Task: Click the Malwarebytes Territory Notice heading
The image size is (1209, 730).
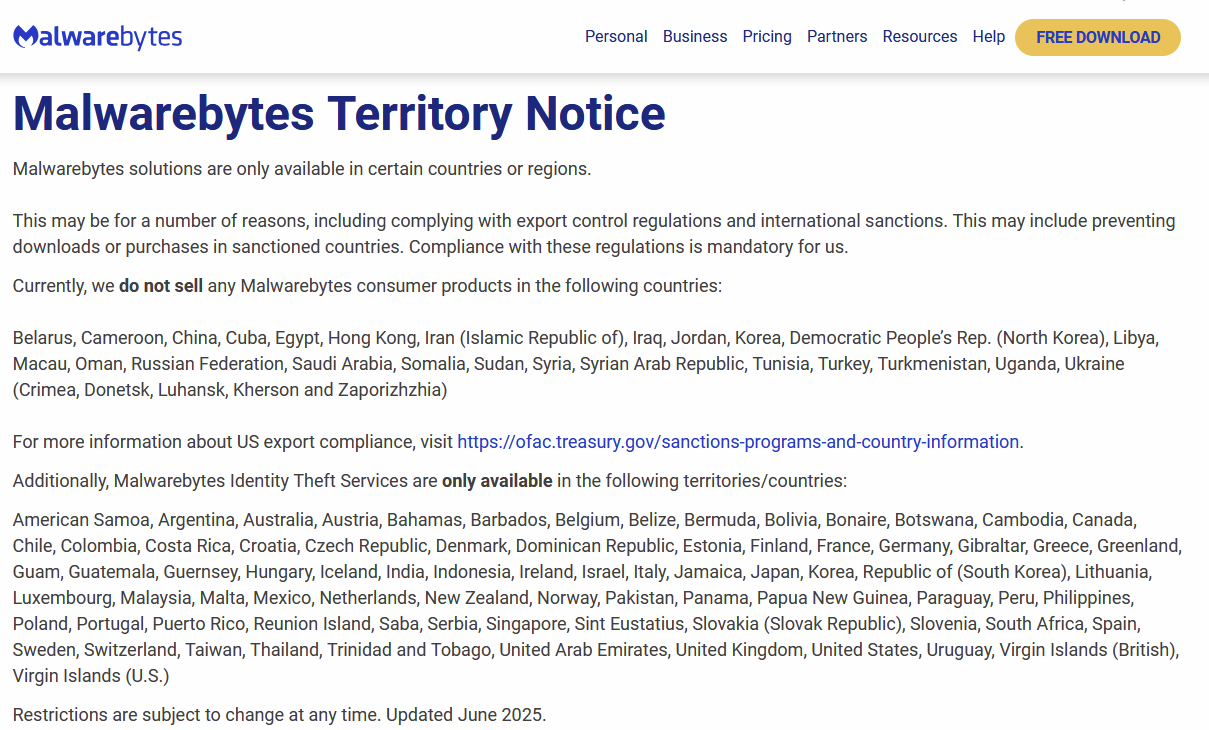Action: 339,113
